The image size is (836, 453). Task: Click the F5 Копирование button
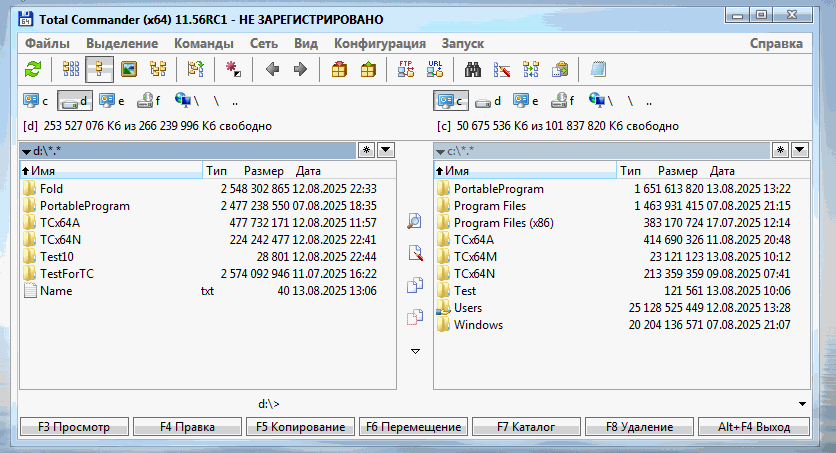coord(300,427)
